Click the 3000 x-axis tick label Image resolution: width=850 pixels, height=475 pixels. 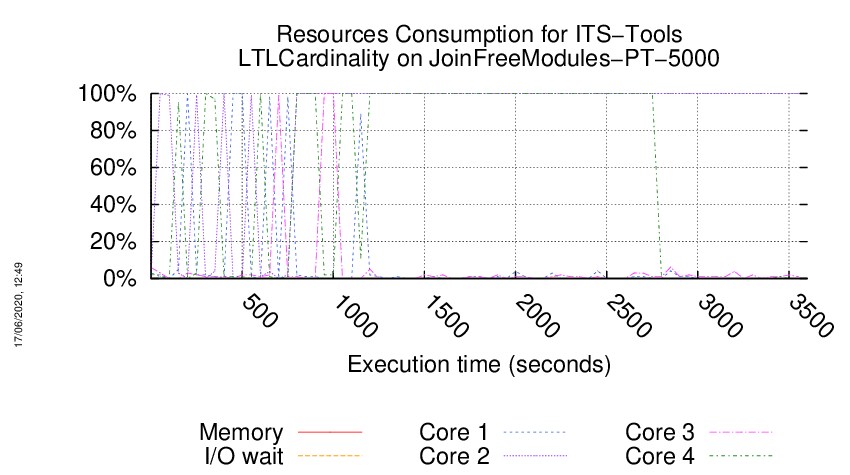tap(719, 316)
